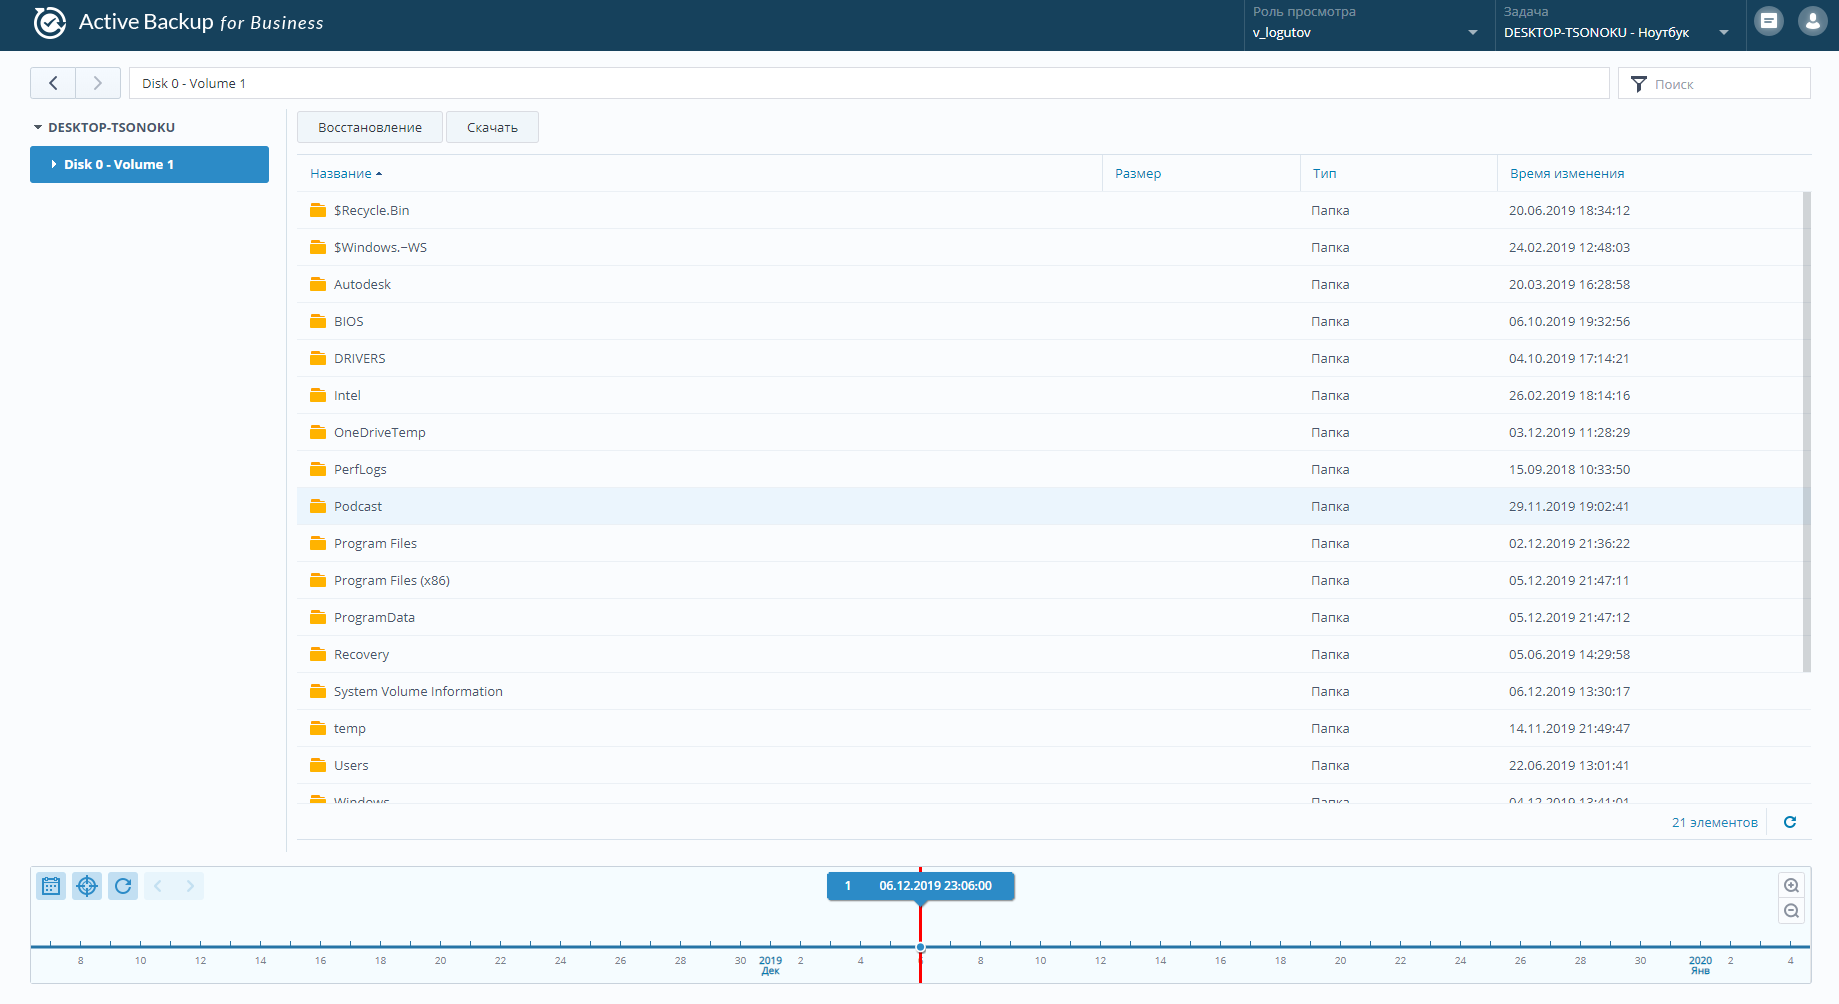Click the path field Disk 0 - Volume 1
The width and height of the screenshot is (1839, 1004).
click(869, 83)
